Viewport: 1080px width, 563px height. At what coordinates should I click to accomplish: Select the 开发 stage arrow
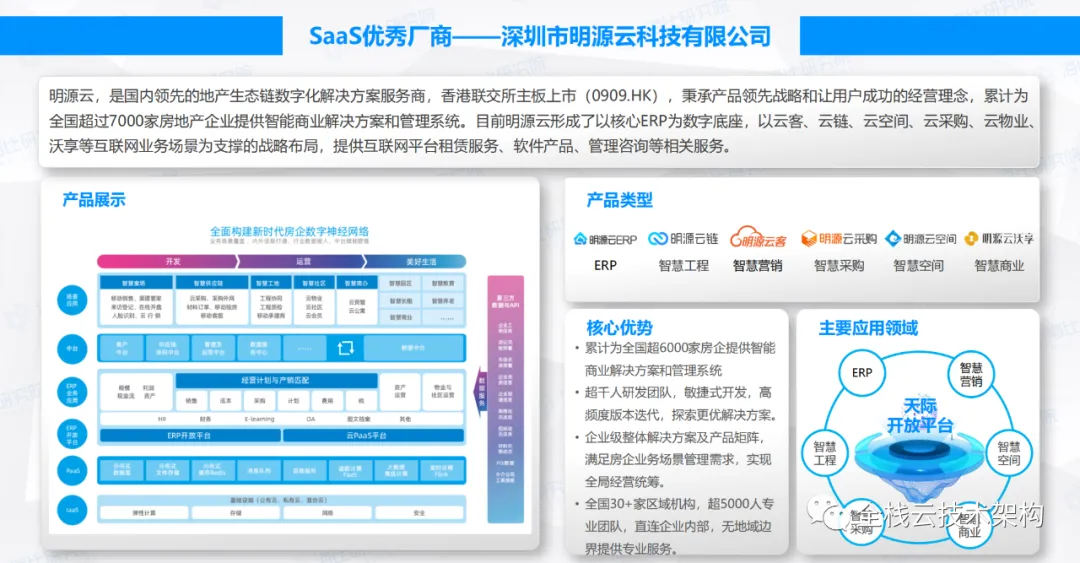(x=167, y=262)
